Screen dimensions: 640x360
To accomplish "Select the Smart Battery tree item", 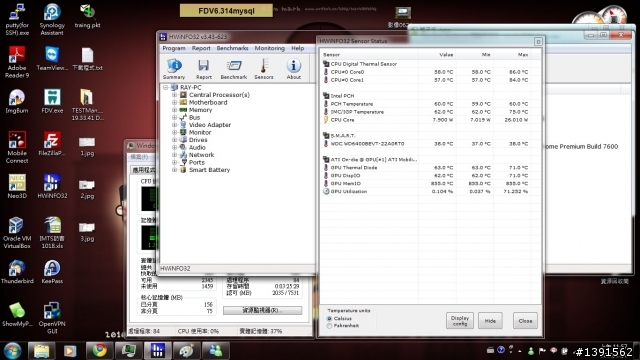I will point(209,170).
